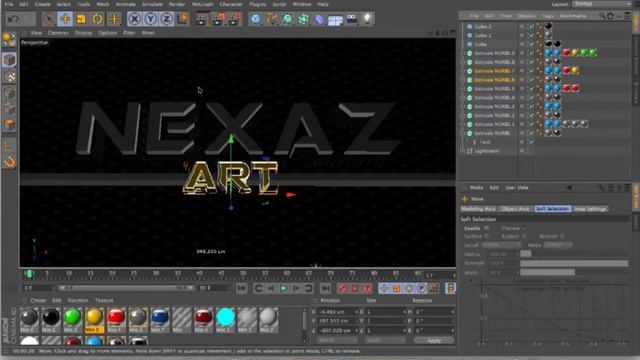The width and height of the screenshot is (640, 360).
Task: Click the Apply button in coordinates
Action: pyautogui.click(x=434, y=340)
